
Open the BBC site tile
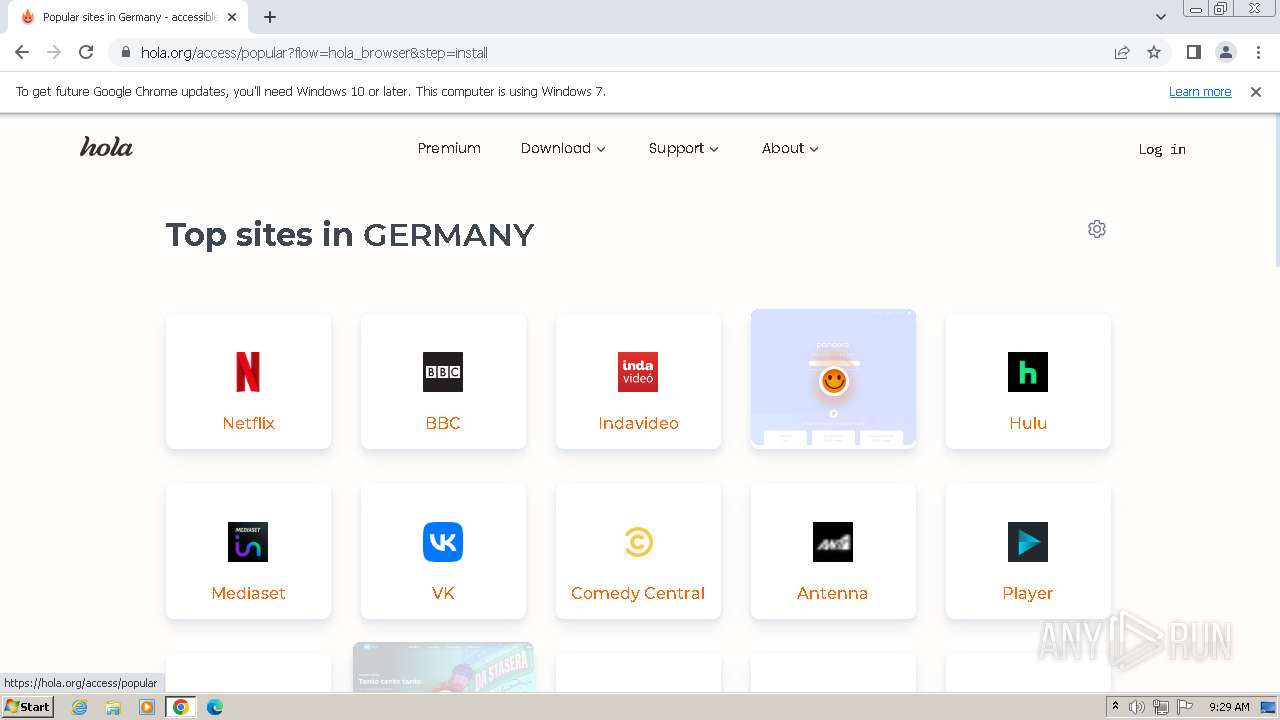(x=443, y=381)
